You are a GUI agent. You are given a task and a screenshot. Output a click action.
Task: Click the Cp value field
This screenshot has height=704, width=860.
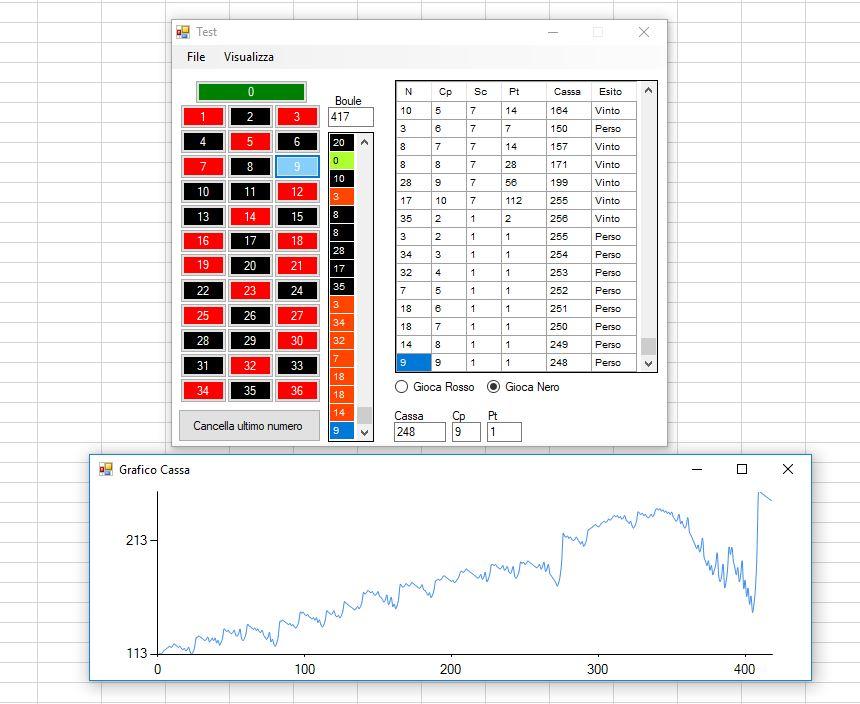tap(465, 432)
